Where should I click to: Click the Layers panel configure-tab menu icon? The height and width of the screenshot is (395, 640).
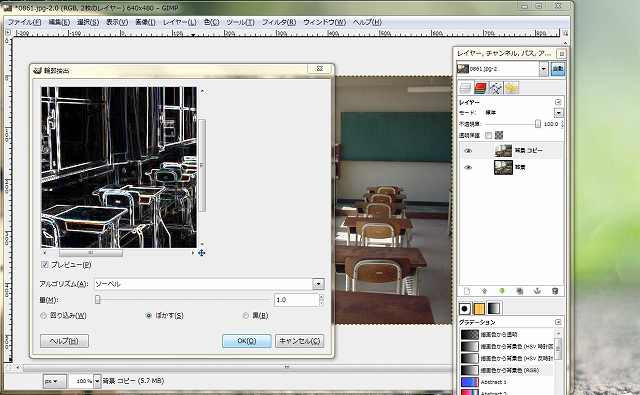pyautogui.click(x=558, y=102)
